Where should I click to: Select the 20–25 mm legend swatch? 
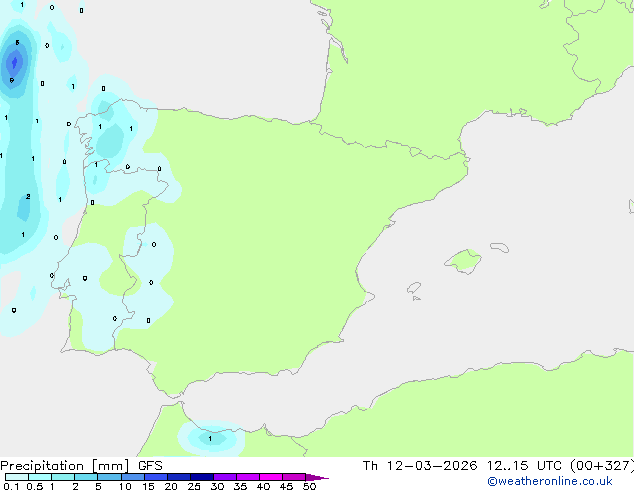point(179,477)
